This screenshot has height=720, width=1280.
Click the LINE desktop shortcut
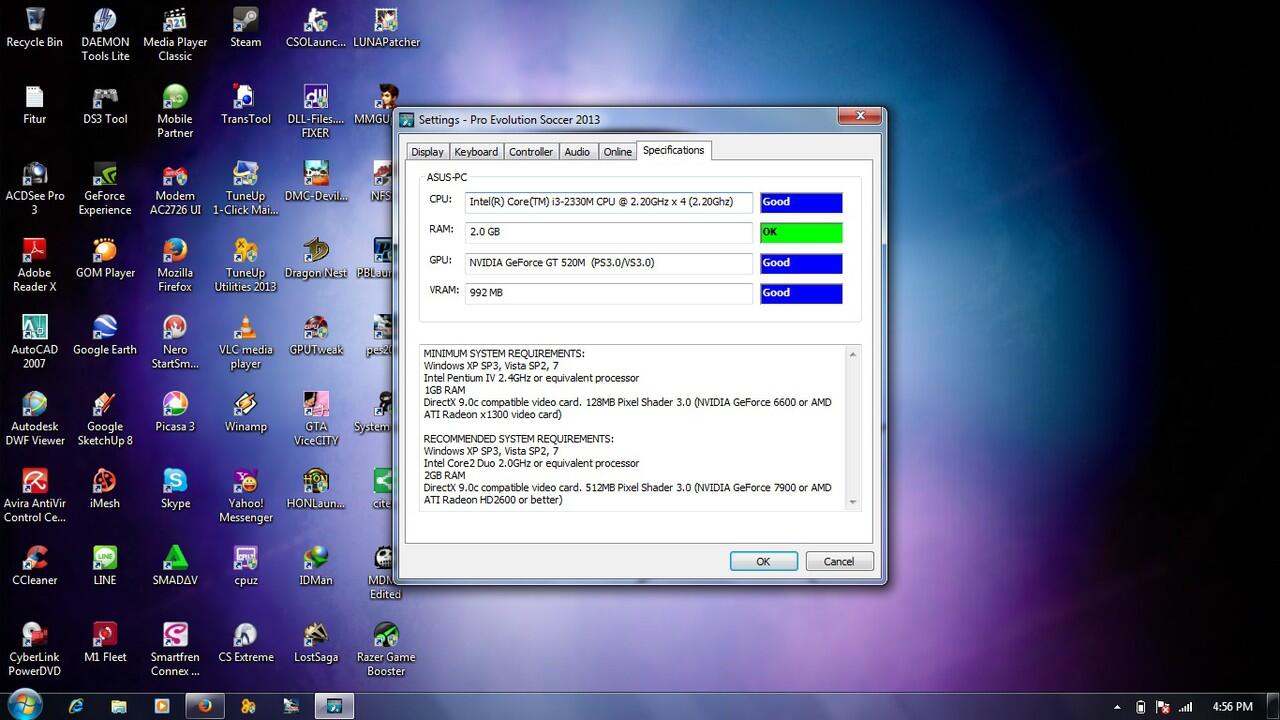(105, 567)
